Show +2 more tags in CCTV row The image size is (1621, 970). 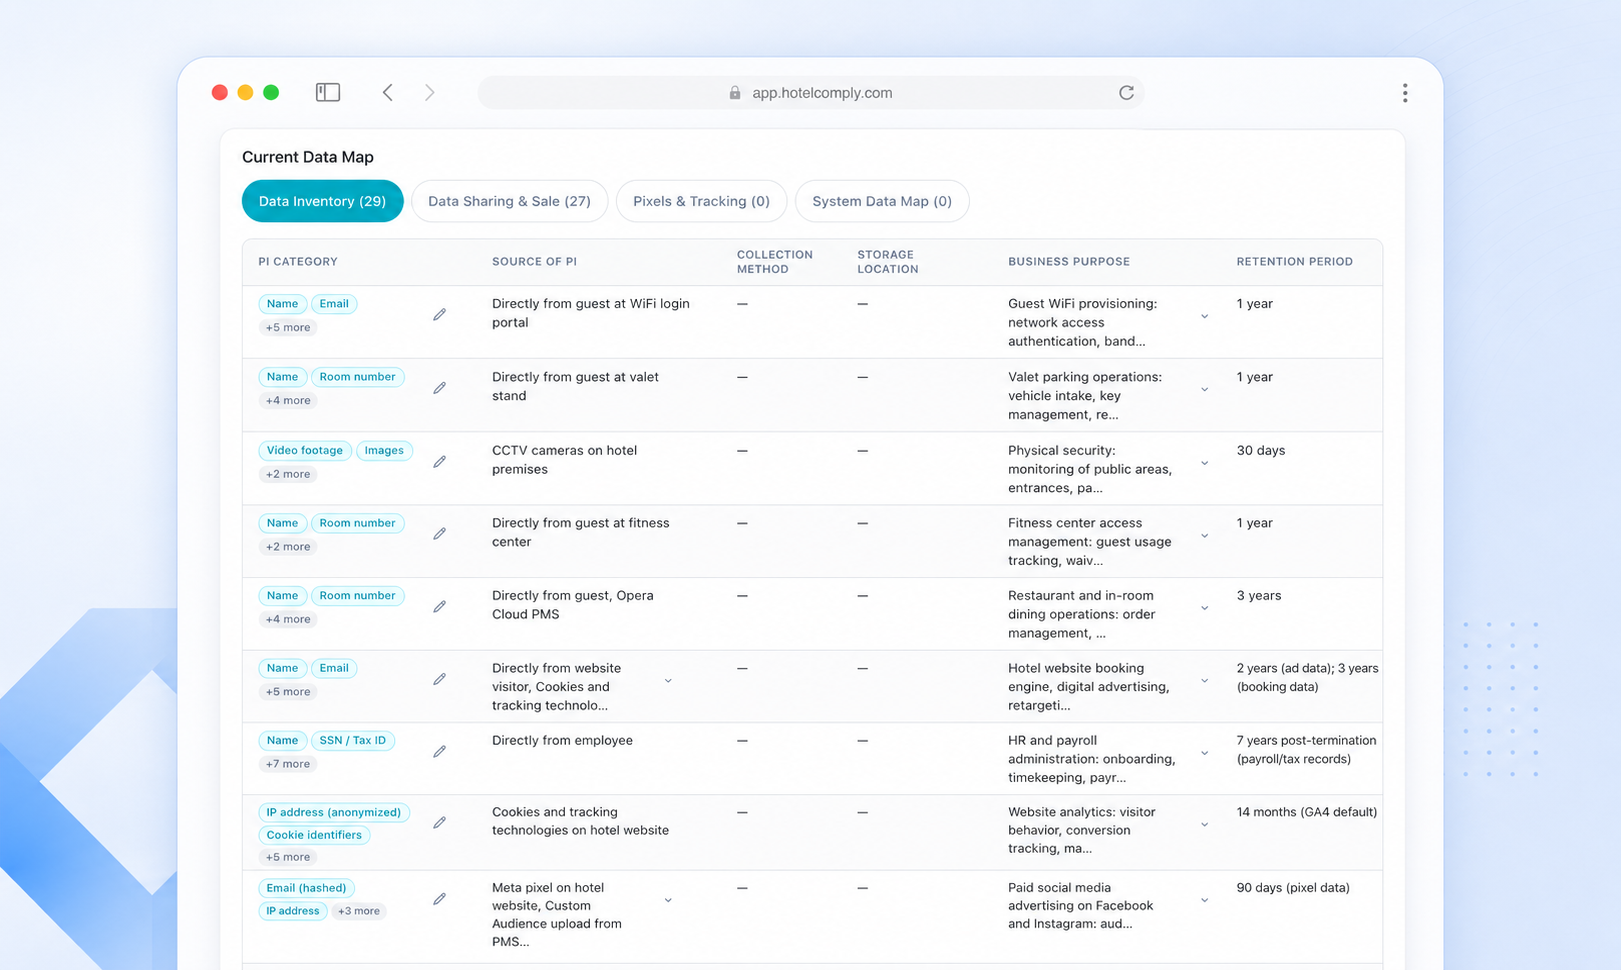288,474
